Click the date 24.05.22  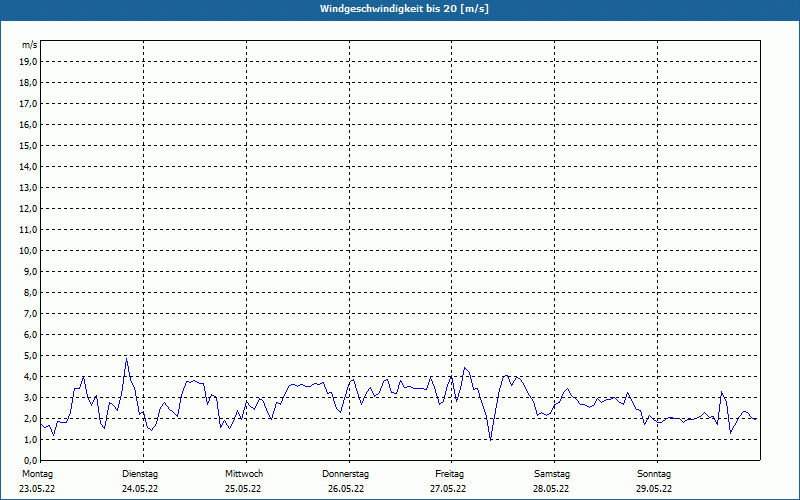coord(140,489)
